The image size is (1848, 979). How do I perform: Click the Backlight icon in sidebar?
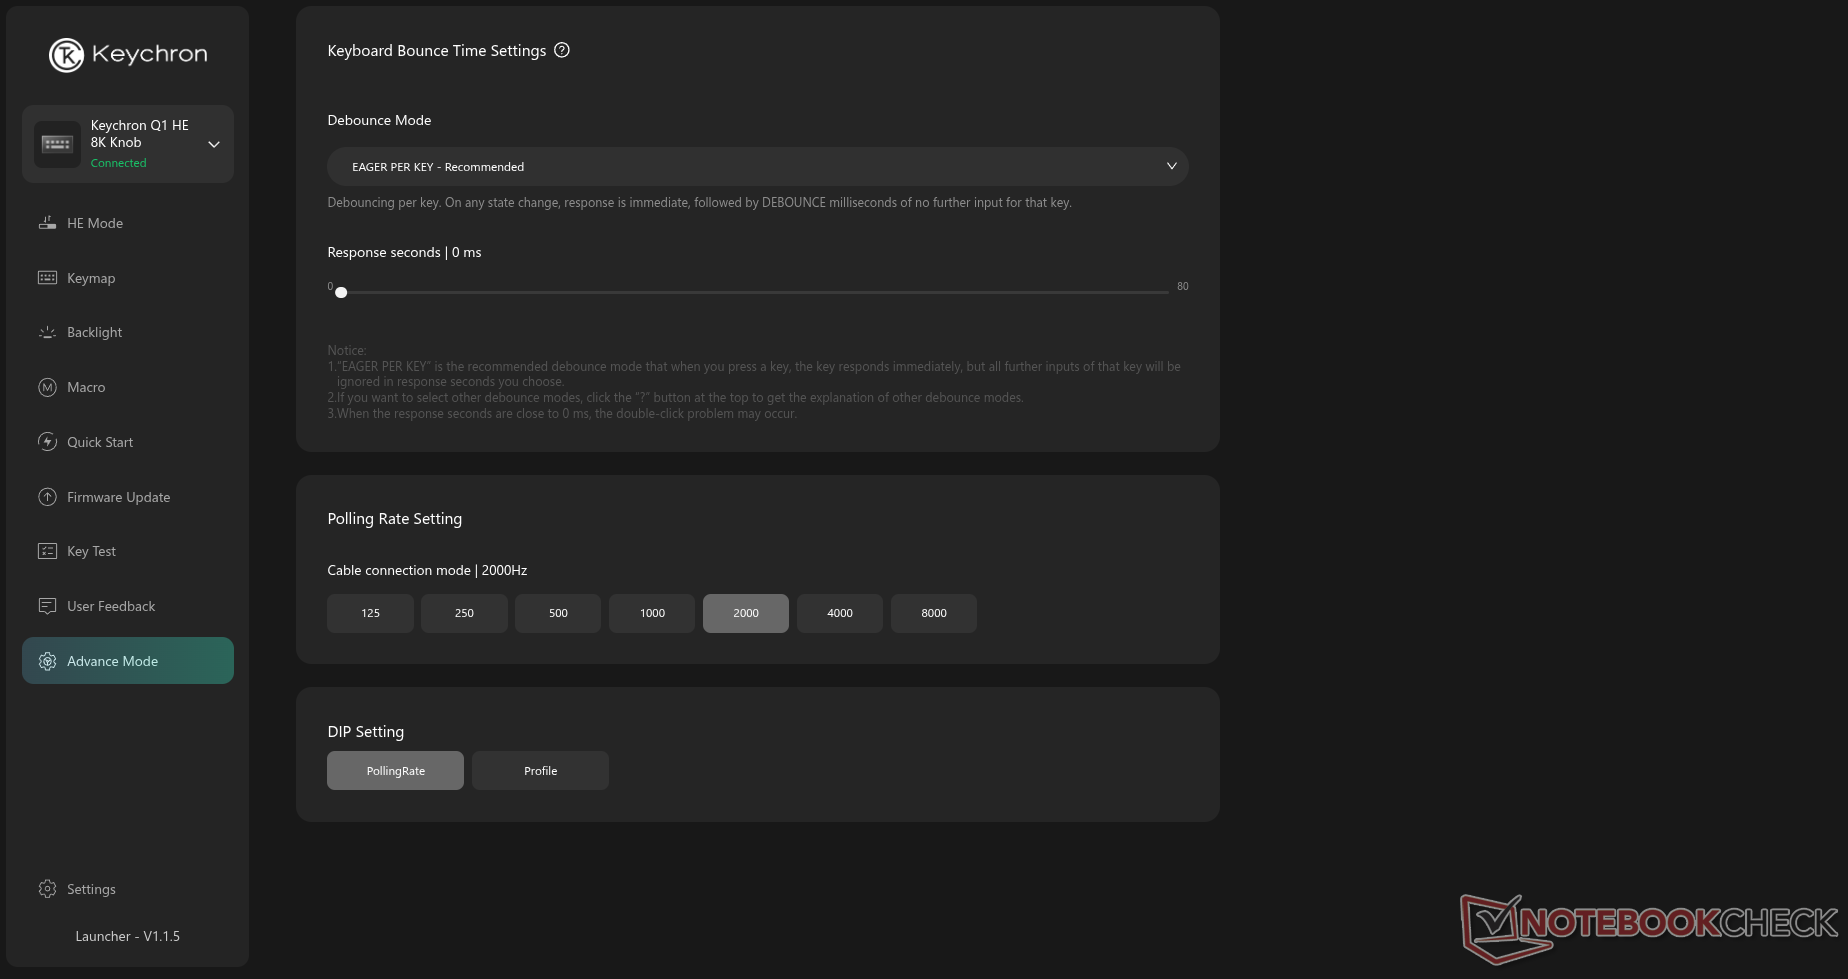coord(47,332)
